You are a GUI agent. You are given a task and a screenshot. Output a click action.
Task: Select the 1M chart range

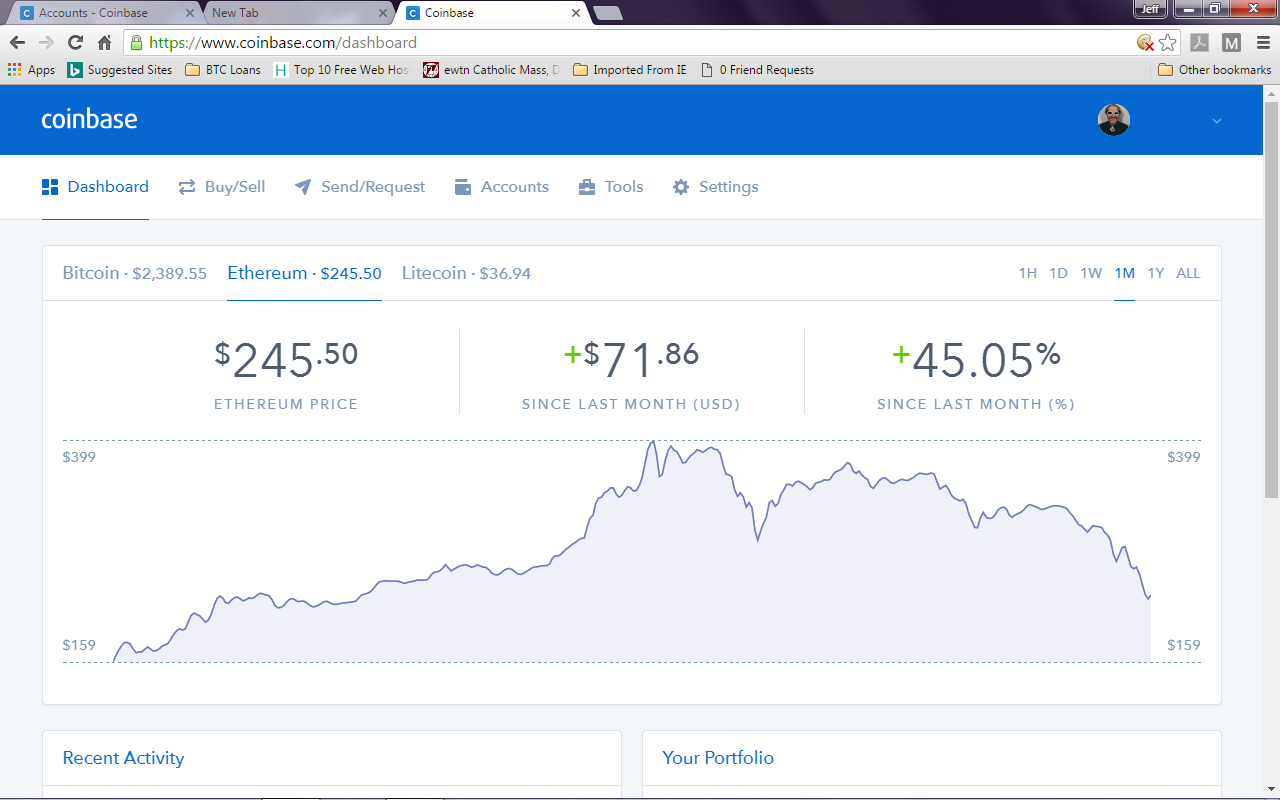click(x=1124, y=273)
